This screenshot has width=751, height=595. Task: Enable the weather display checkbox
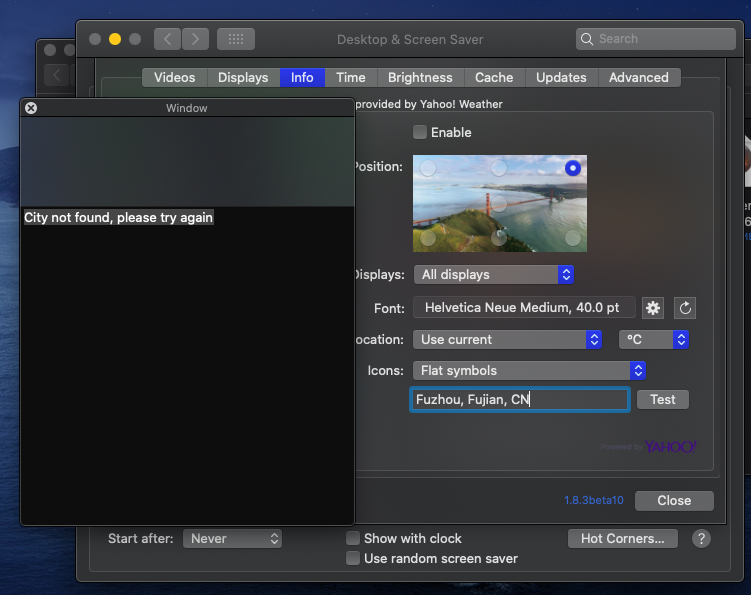420,132
